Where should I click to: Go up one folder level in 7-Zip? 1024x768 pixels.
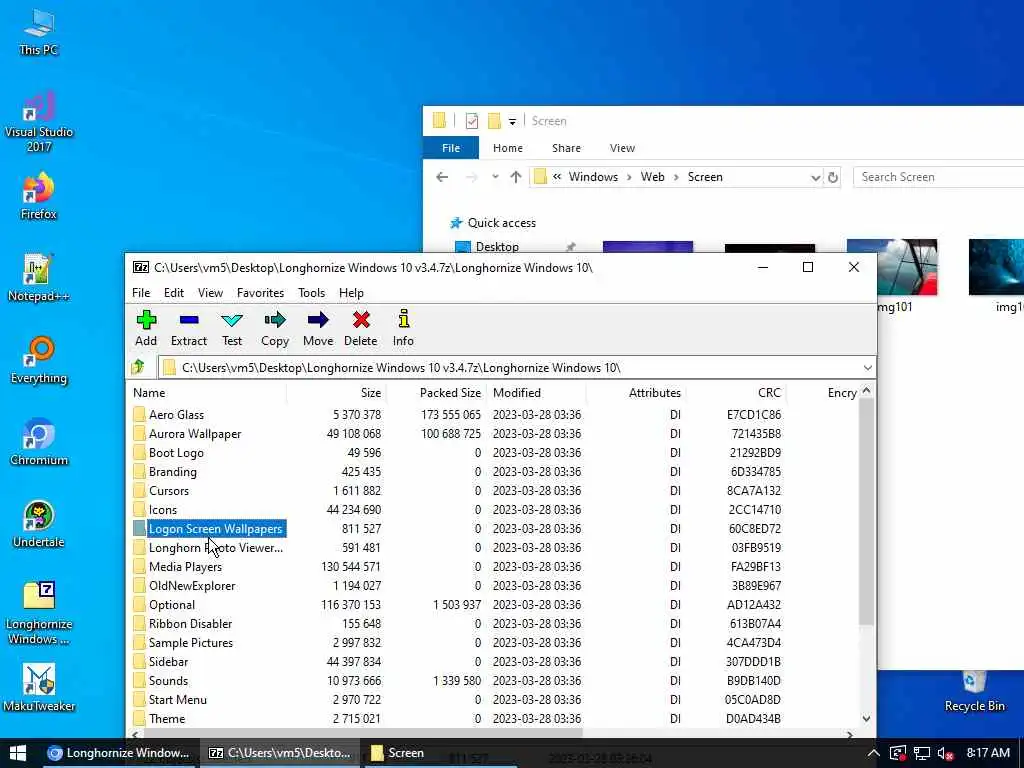pos(138,367)
